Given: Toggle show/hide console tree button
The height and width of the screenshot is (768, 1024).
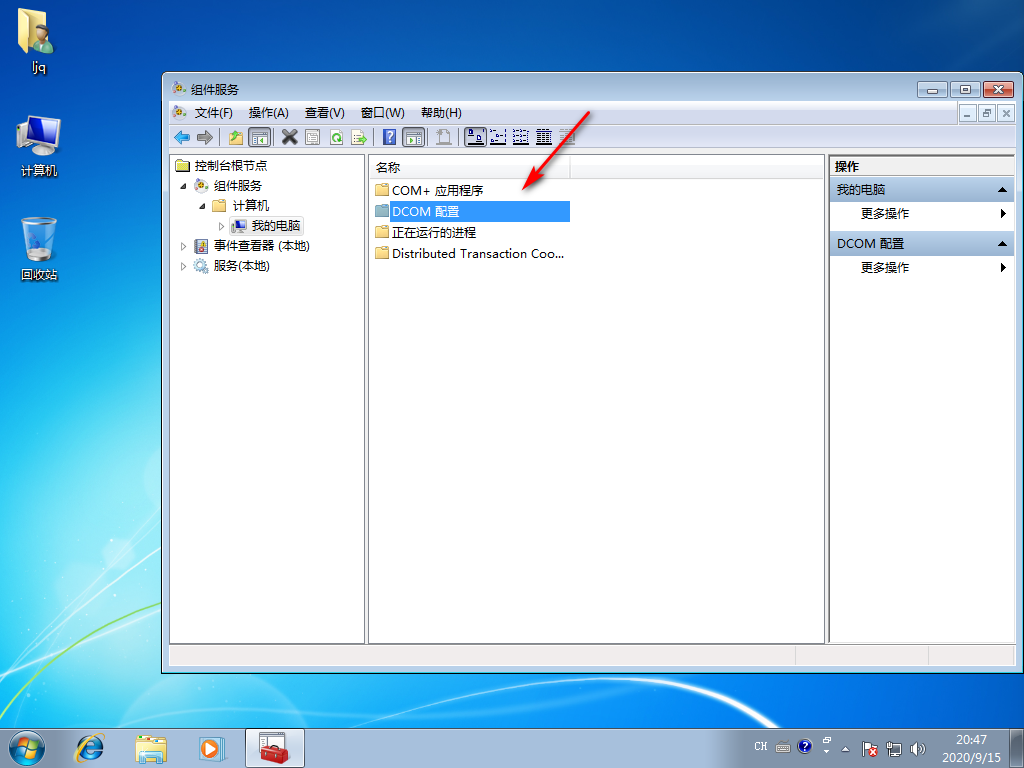Looking at the screenshot, I should tap(259, 137).
